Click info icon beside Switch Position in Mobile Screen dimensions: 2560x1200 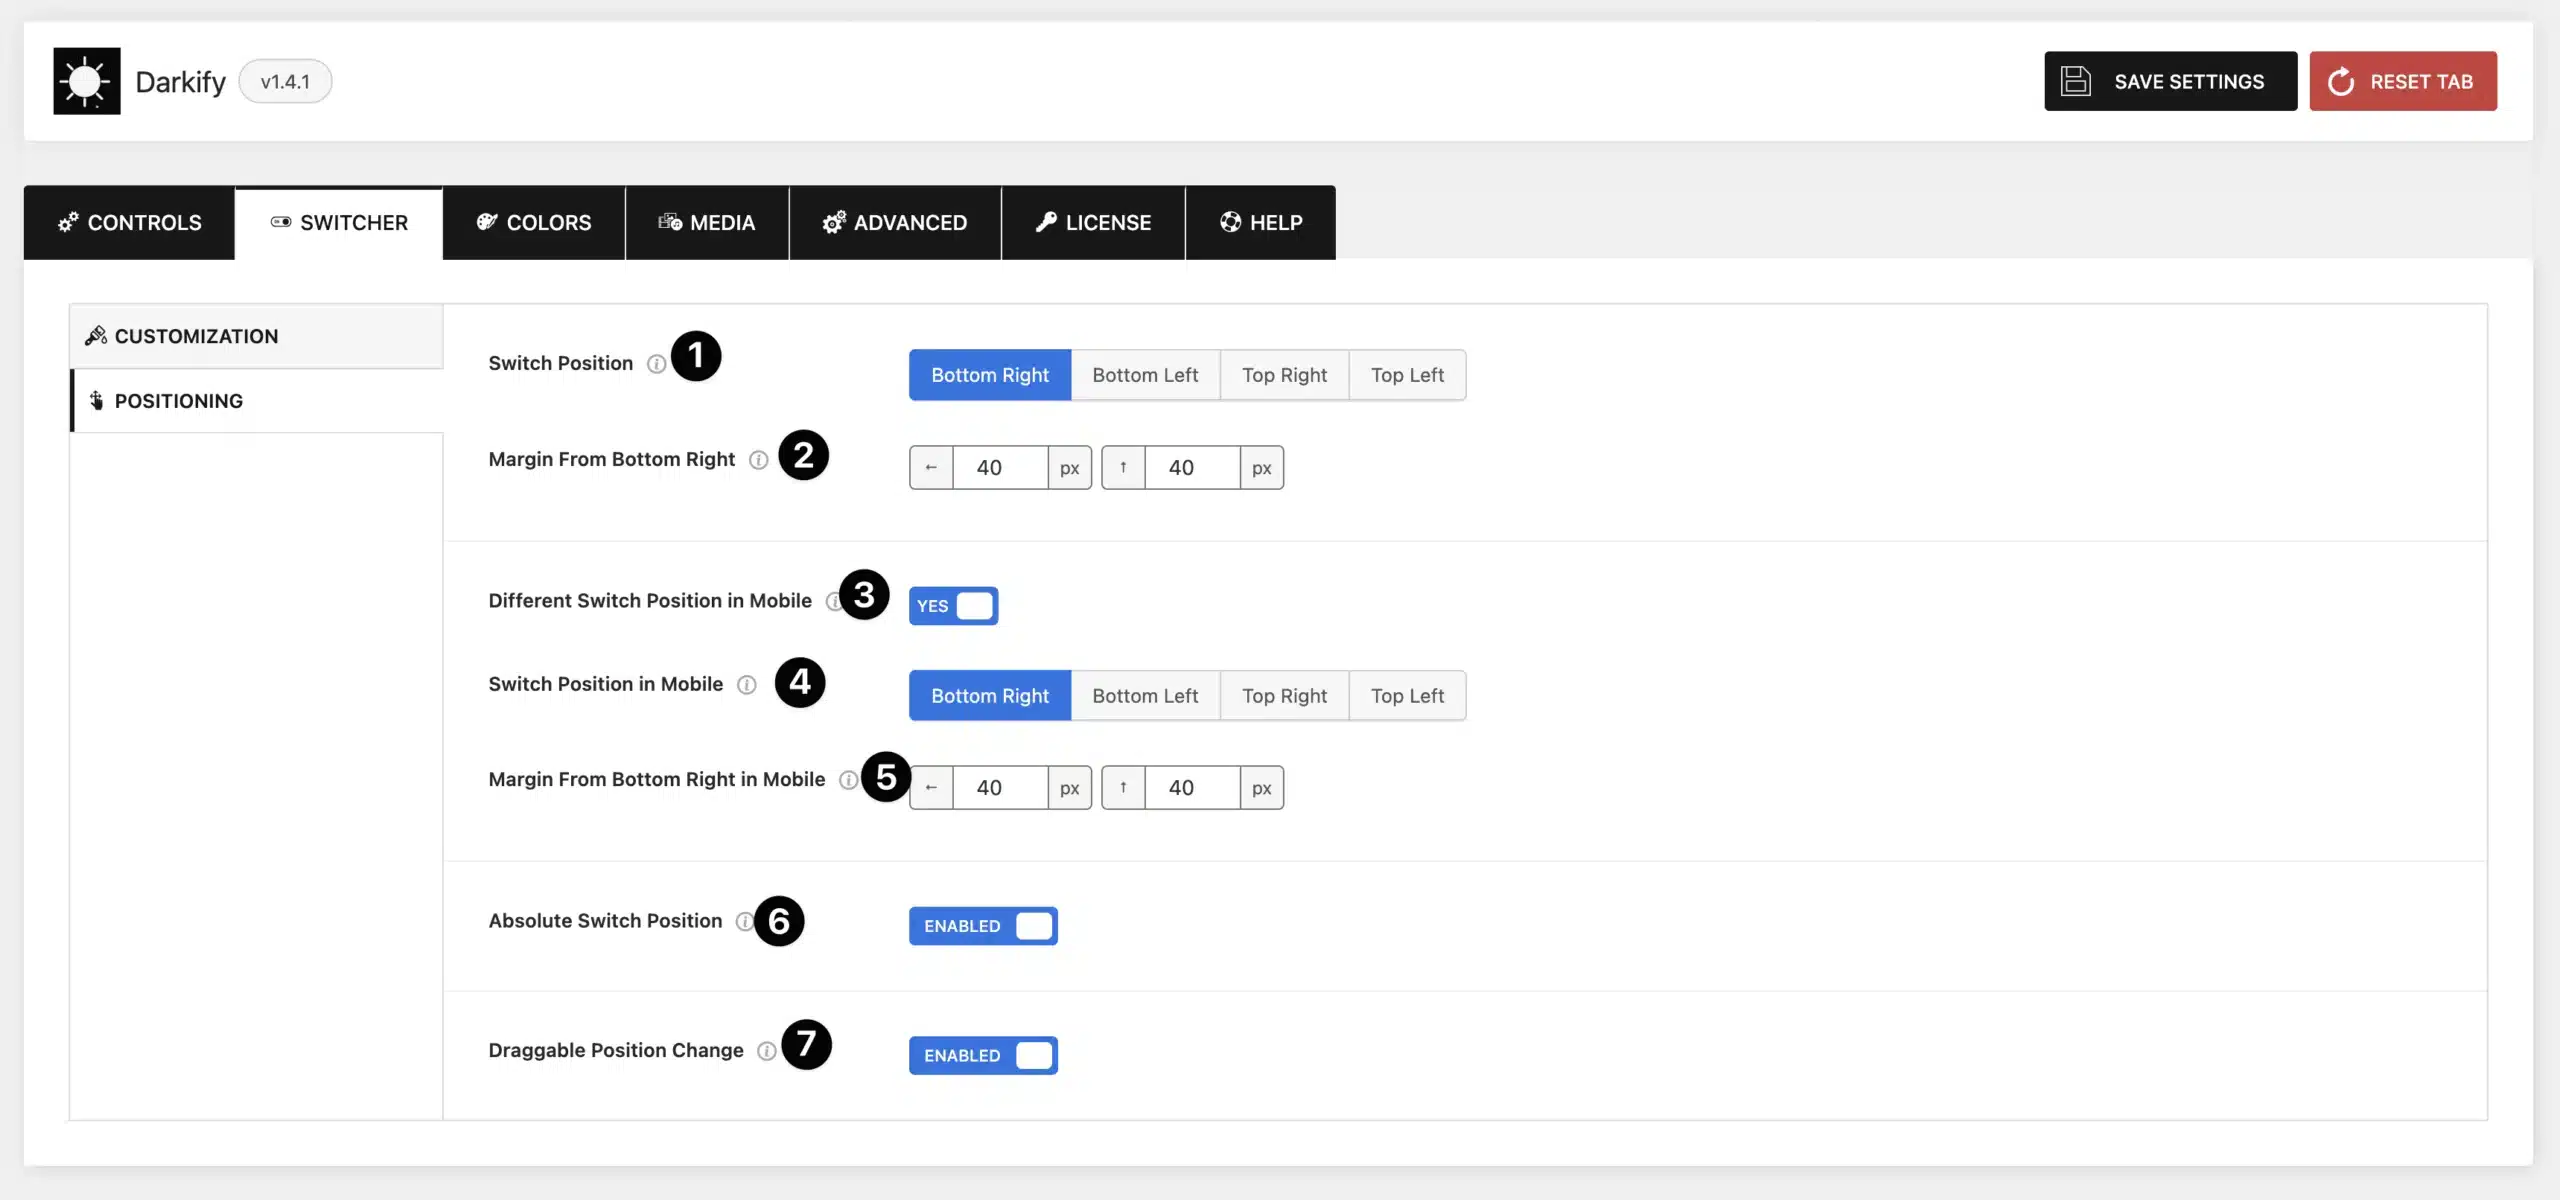(746, 685)
